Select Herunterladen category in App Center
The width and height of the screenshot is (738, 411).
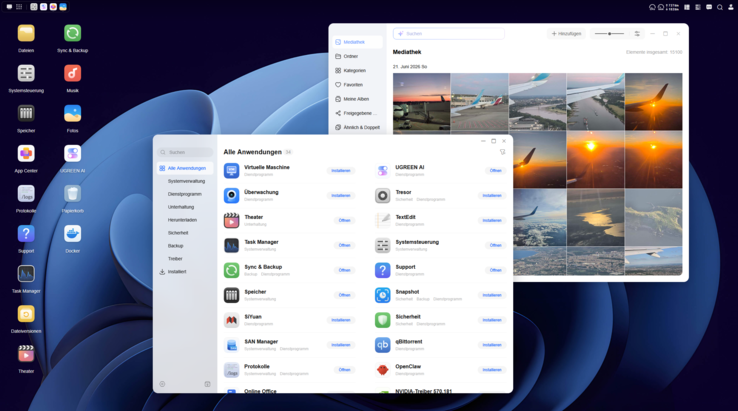pyautogui.click(x=182, y=220)
